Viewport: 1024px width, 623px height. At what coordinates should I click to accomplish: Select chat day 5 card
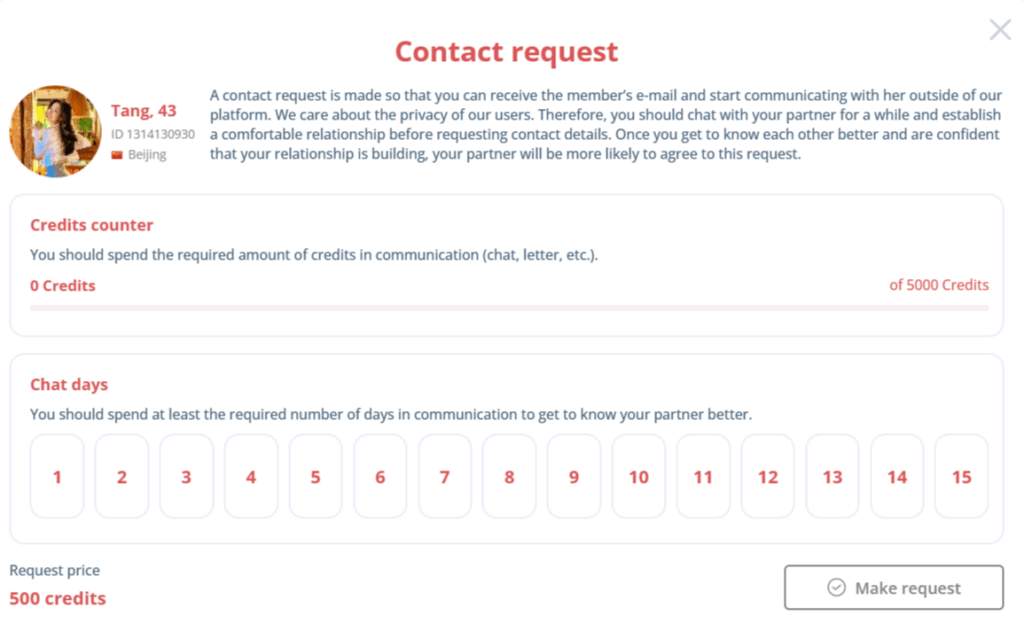pos(315,477)
